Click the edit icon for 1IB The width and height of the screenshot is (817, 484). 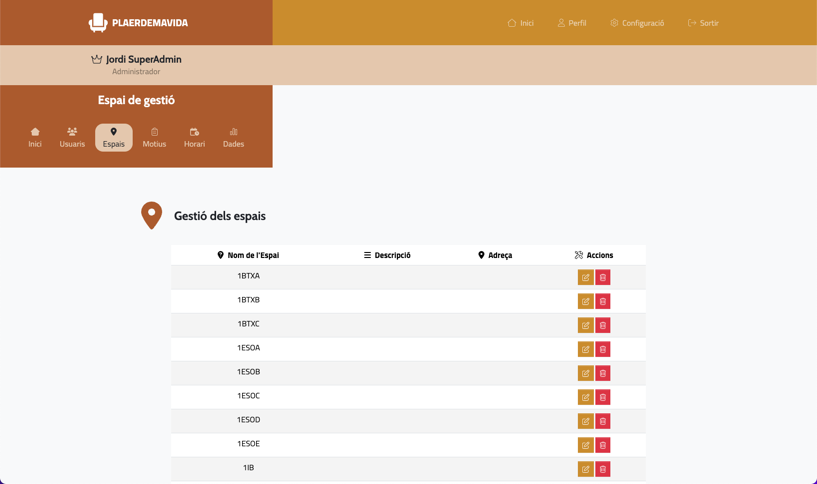tap(585, 469)
